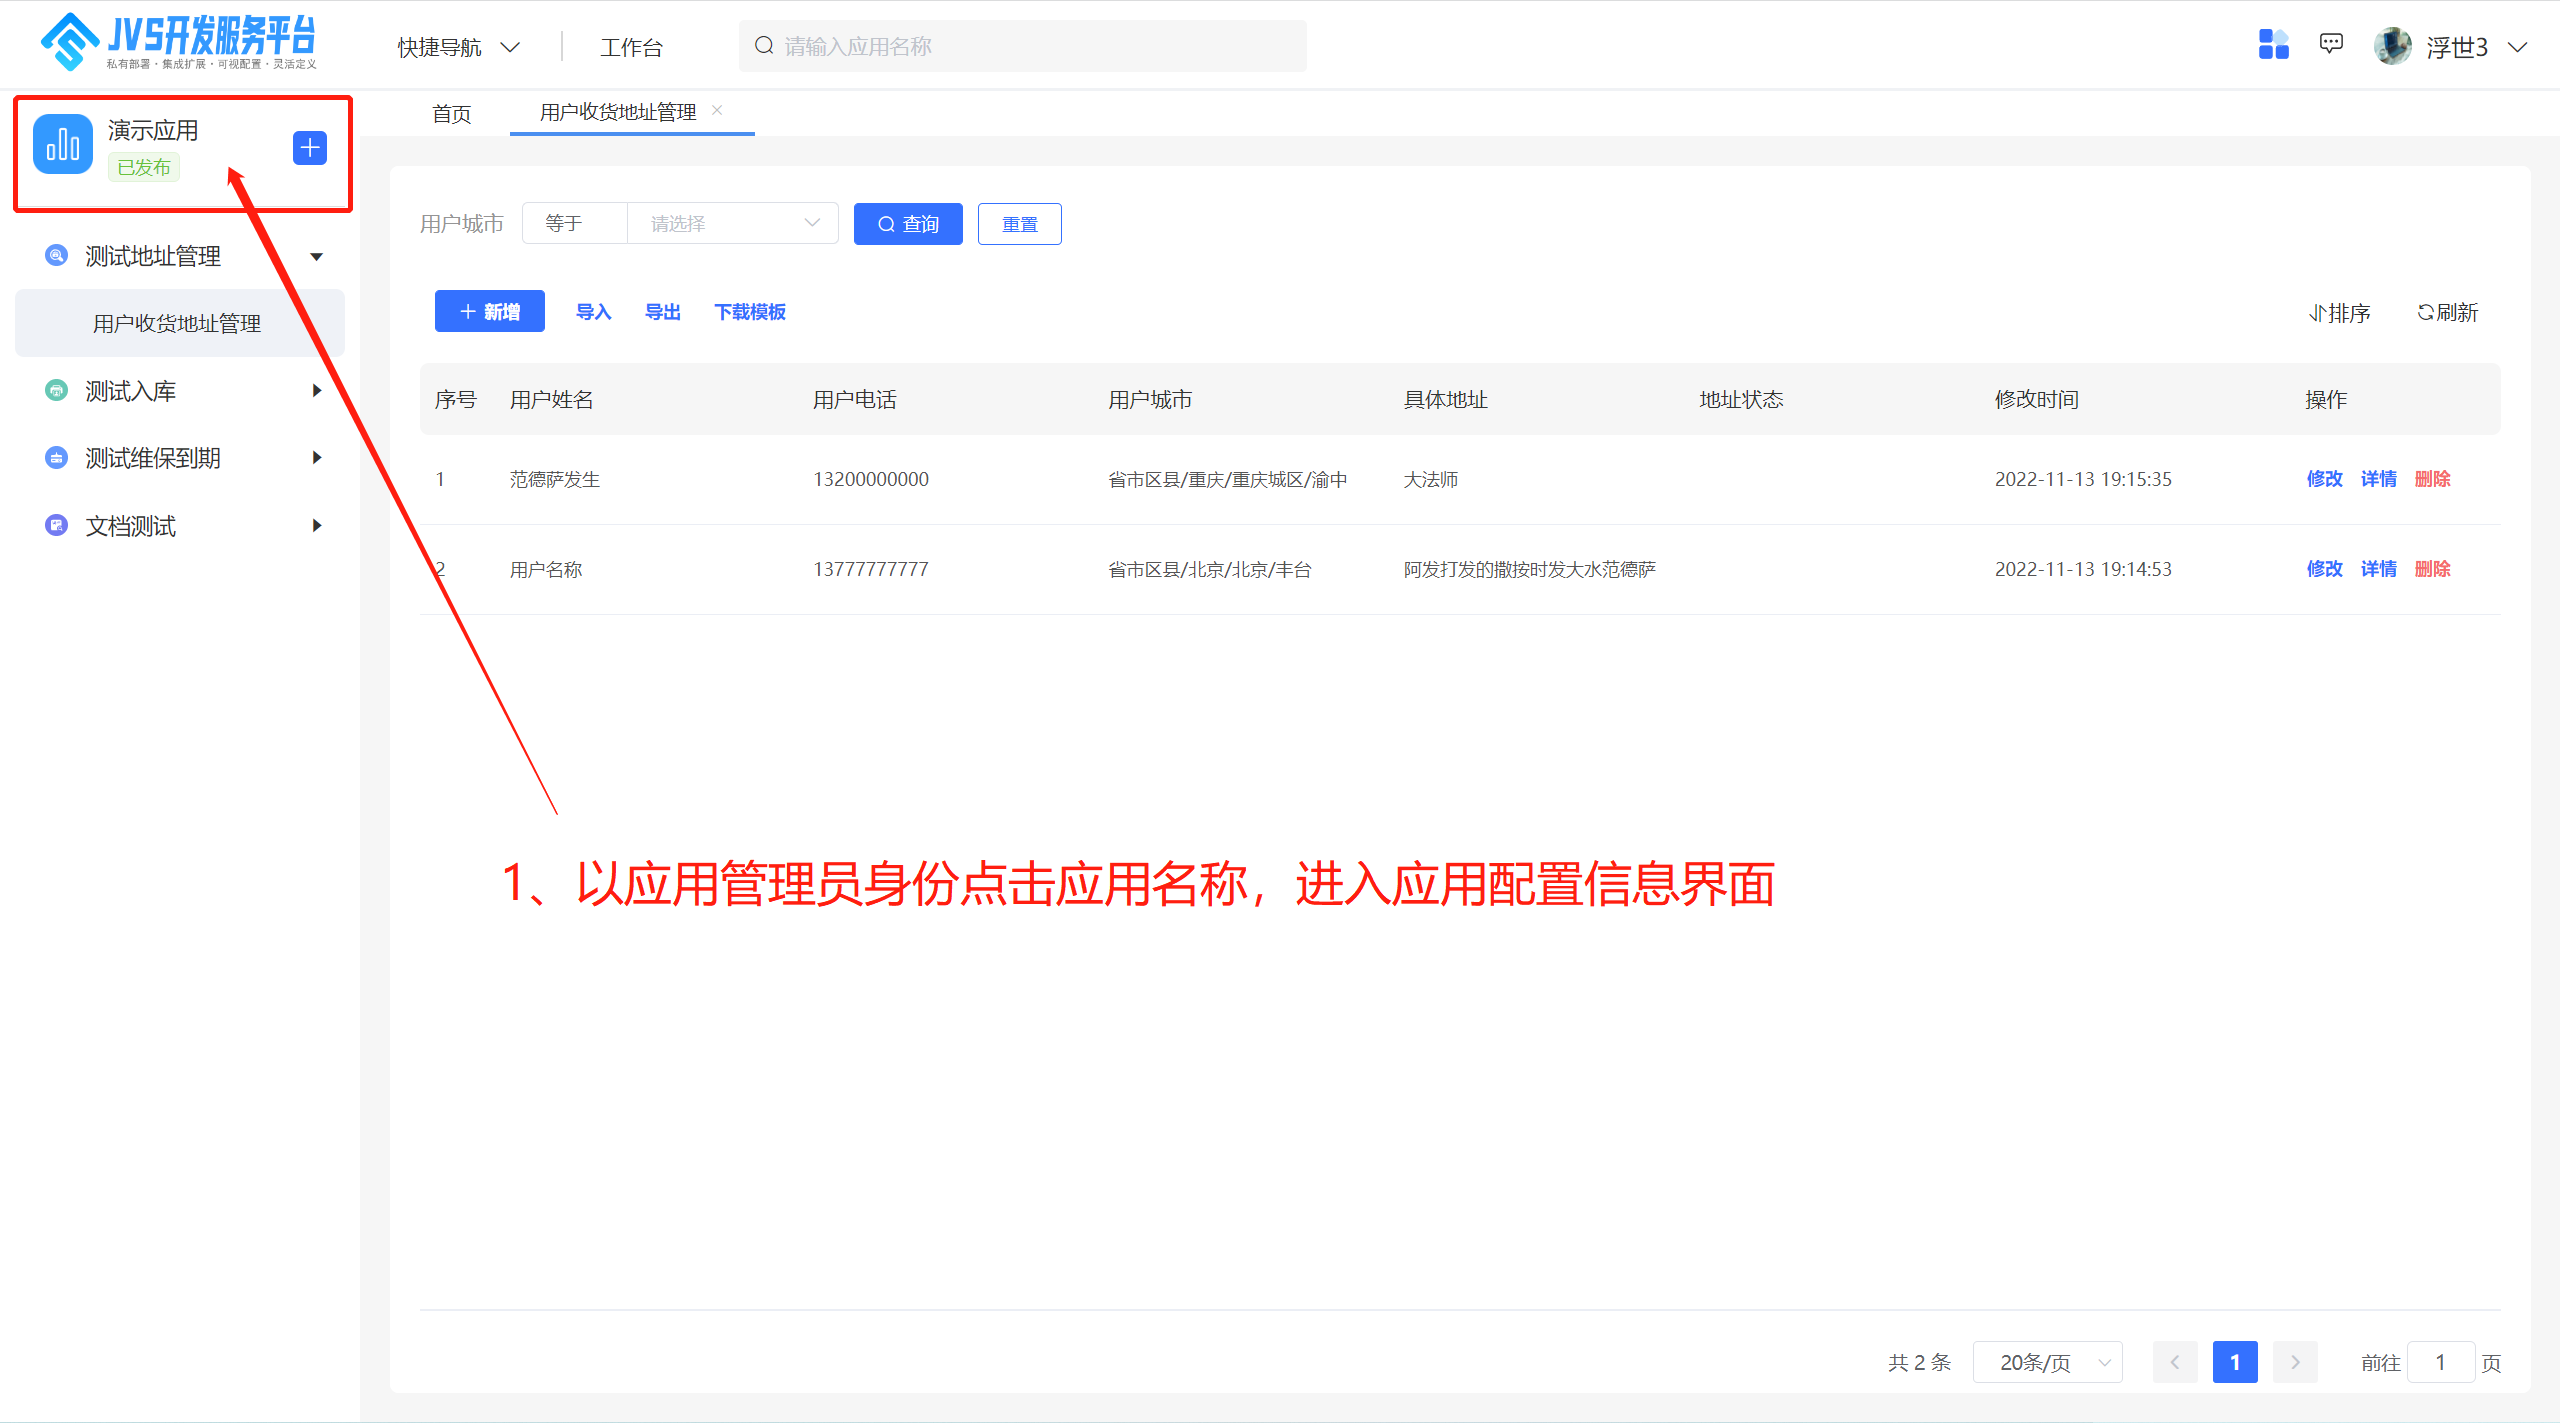Click the 演示应用 application name

click(x=153, y=130)
